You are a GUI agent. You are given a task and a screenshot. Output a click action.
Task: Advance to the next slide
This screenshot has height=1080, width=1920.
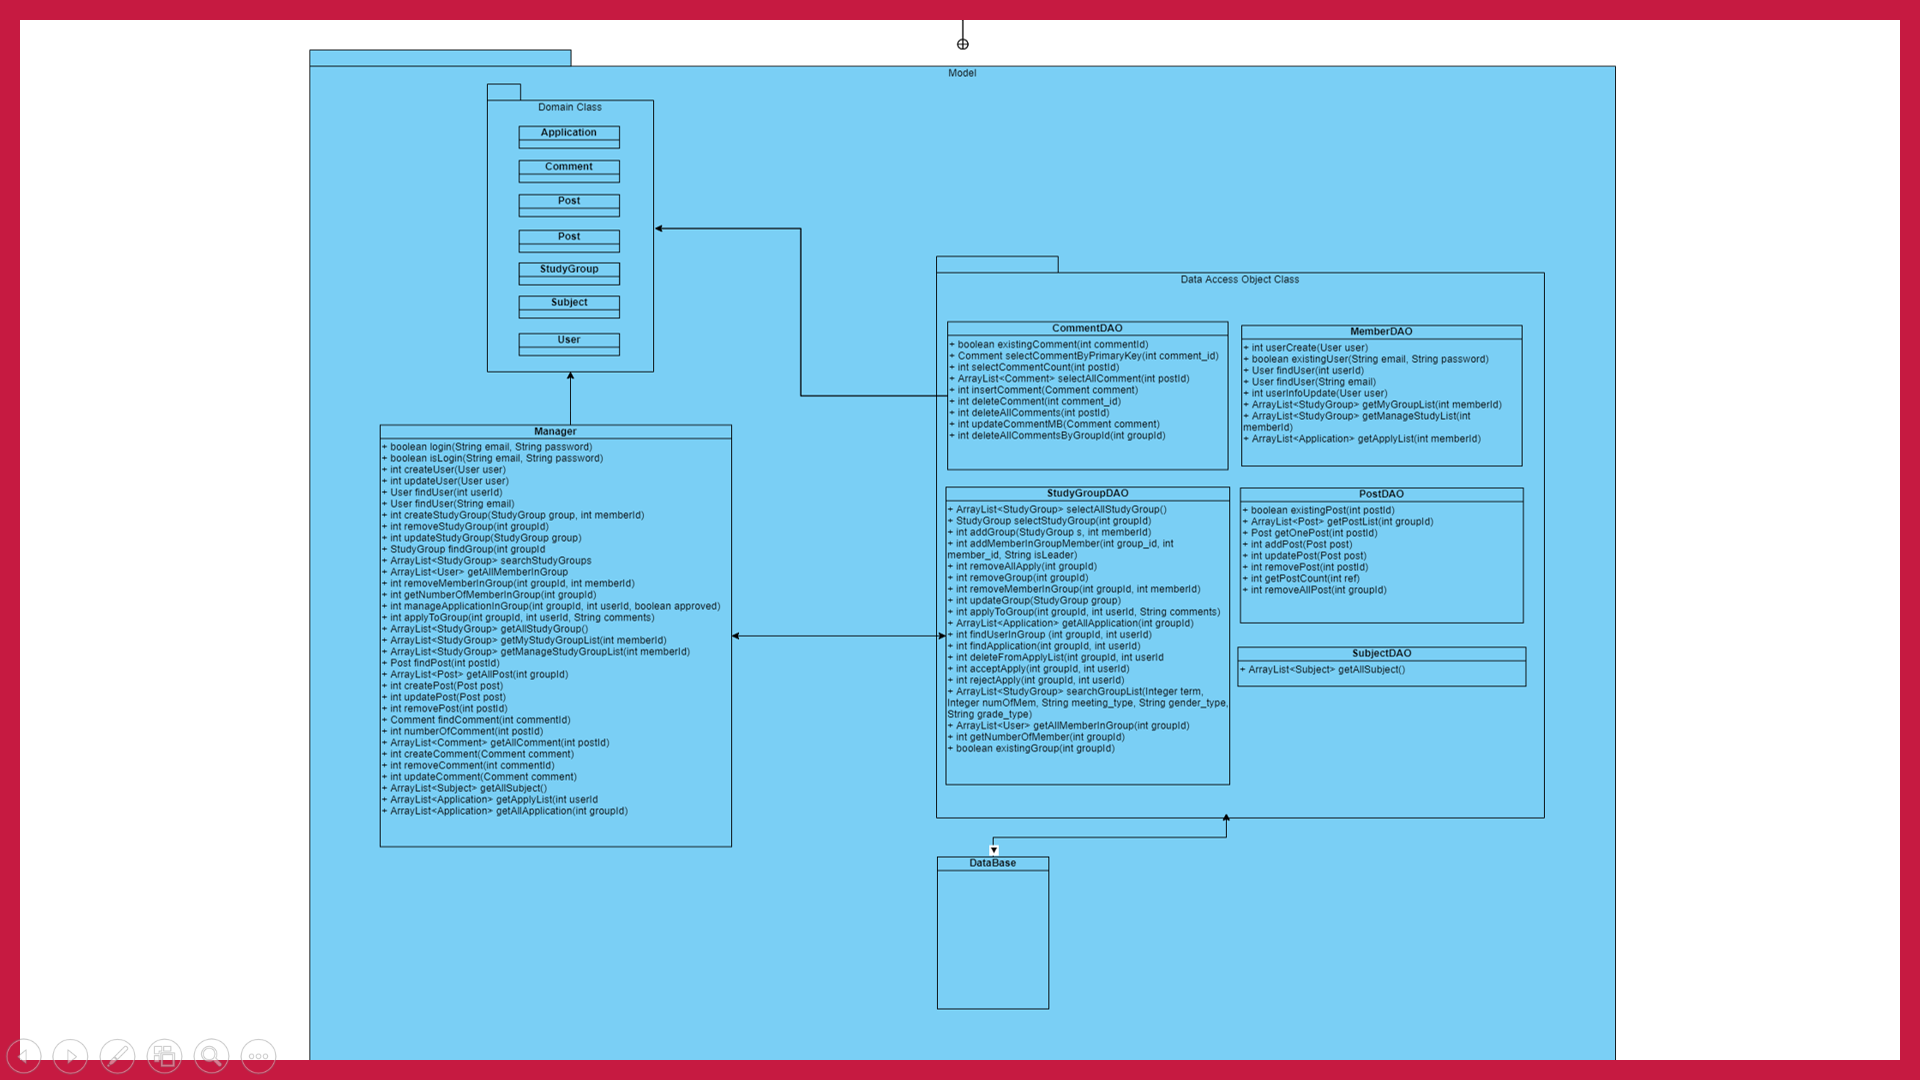70,1056
